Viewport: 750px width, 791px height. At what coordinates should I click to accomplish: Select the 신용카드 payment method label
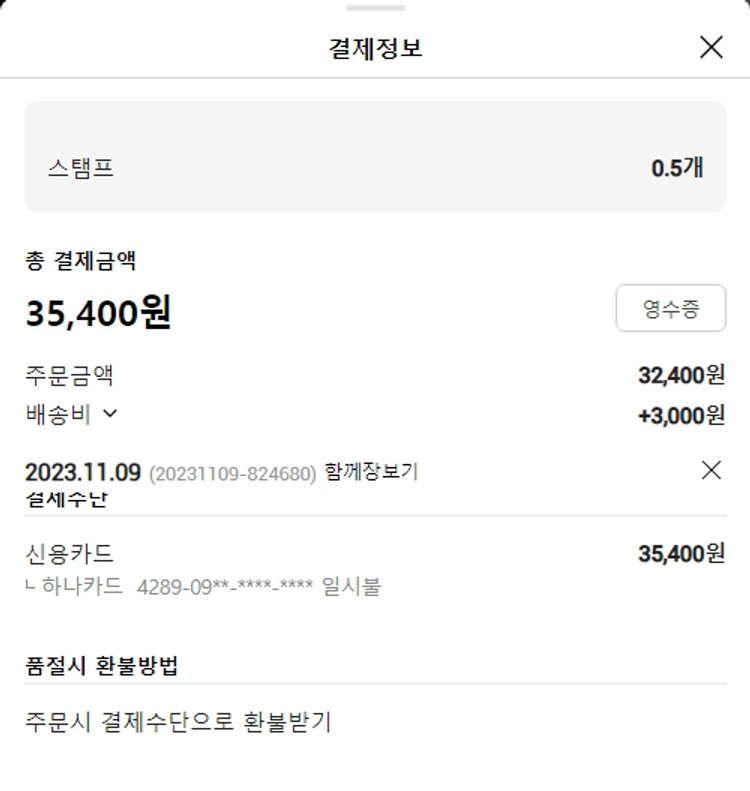[69, 553]
